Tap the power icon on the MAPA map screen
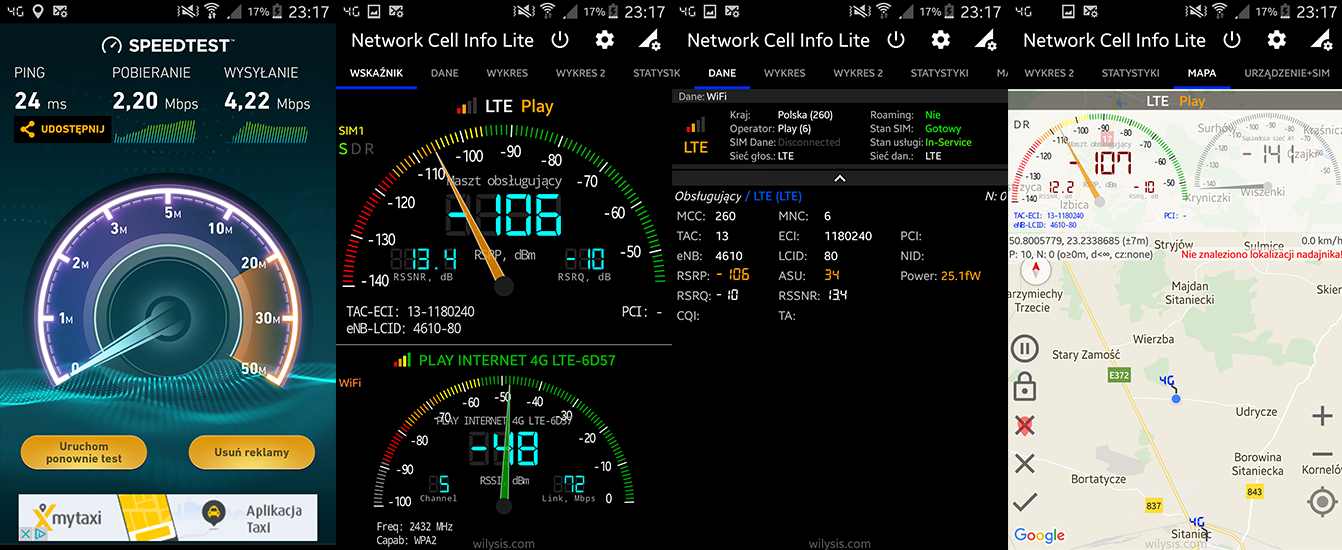This screenshot has width=1342, height=550. tap(1232, 40)
